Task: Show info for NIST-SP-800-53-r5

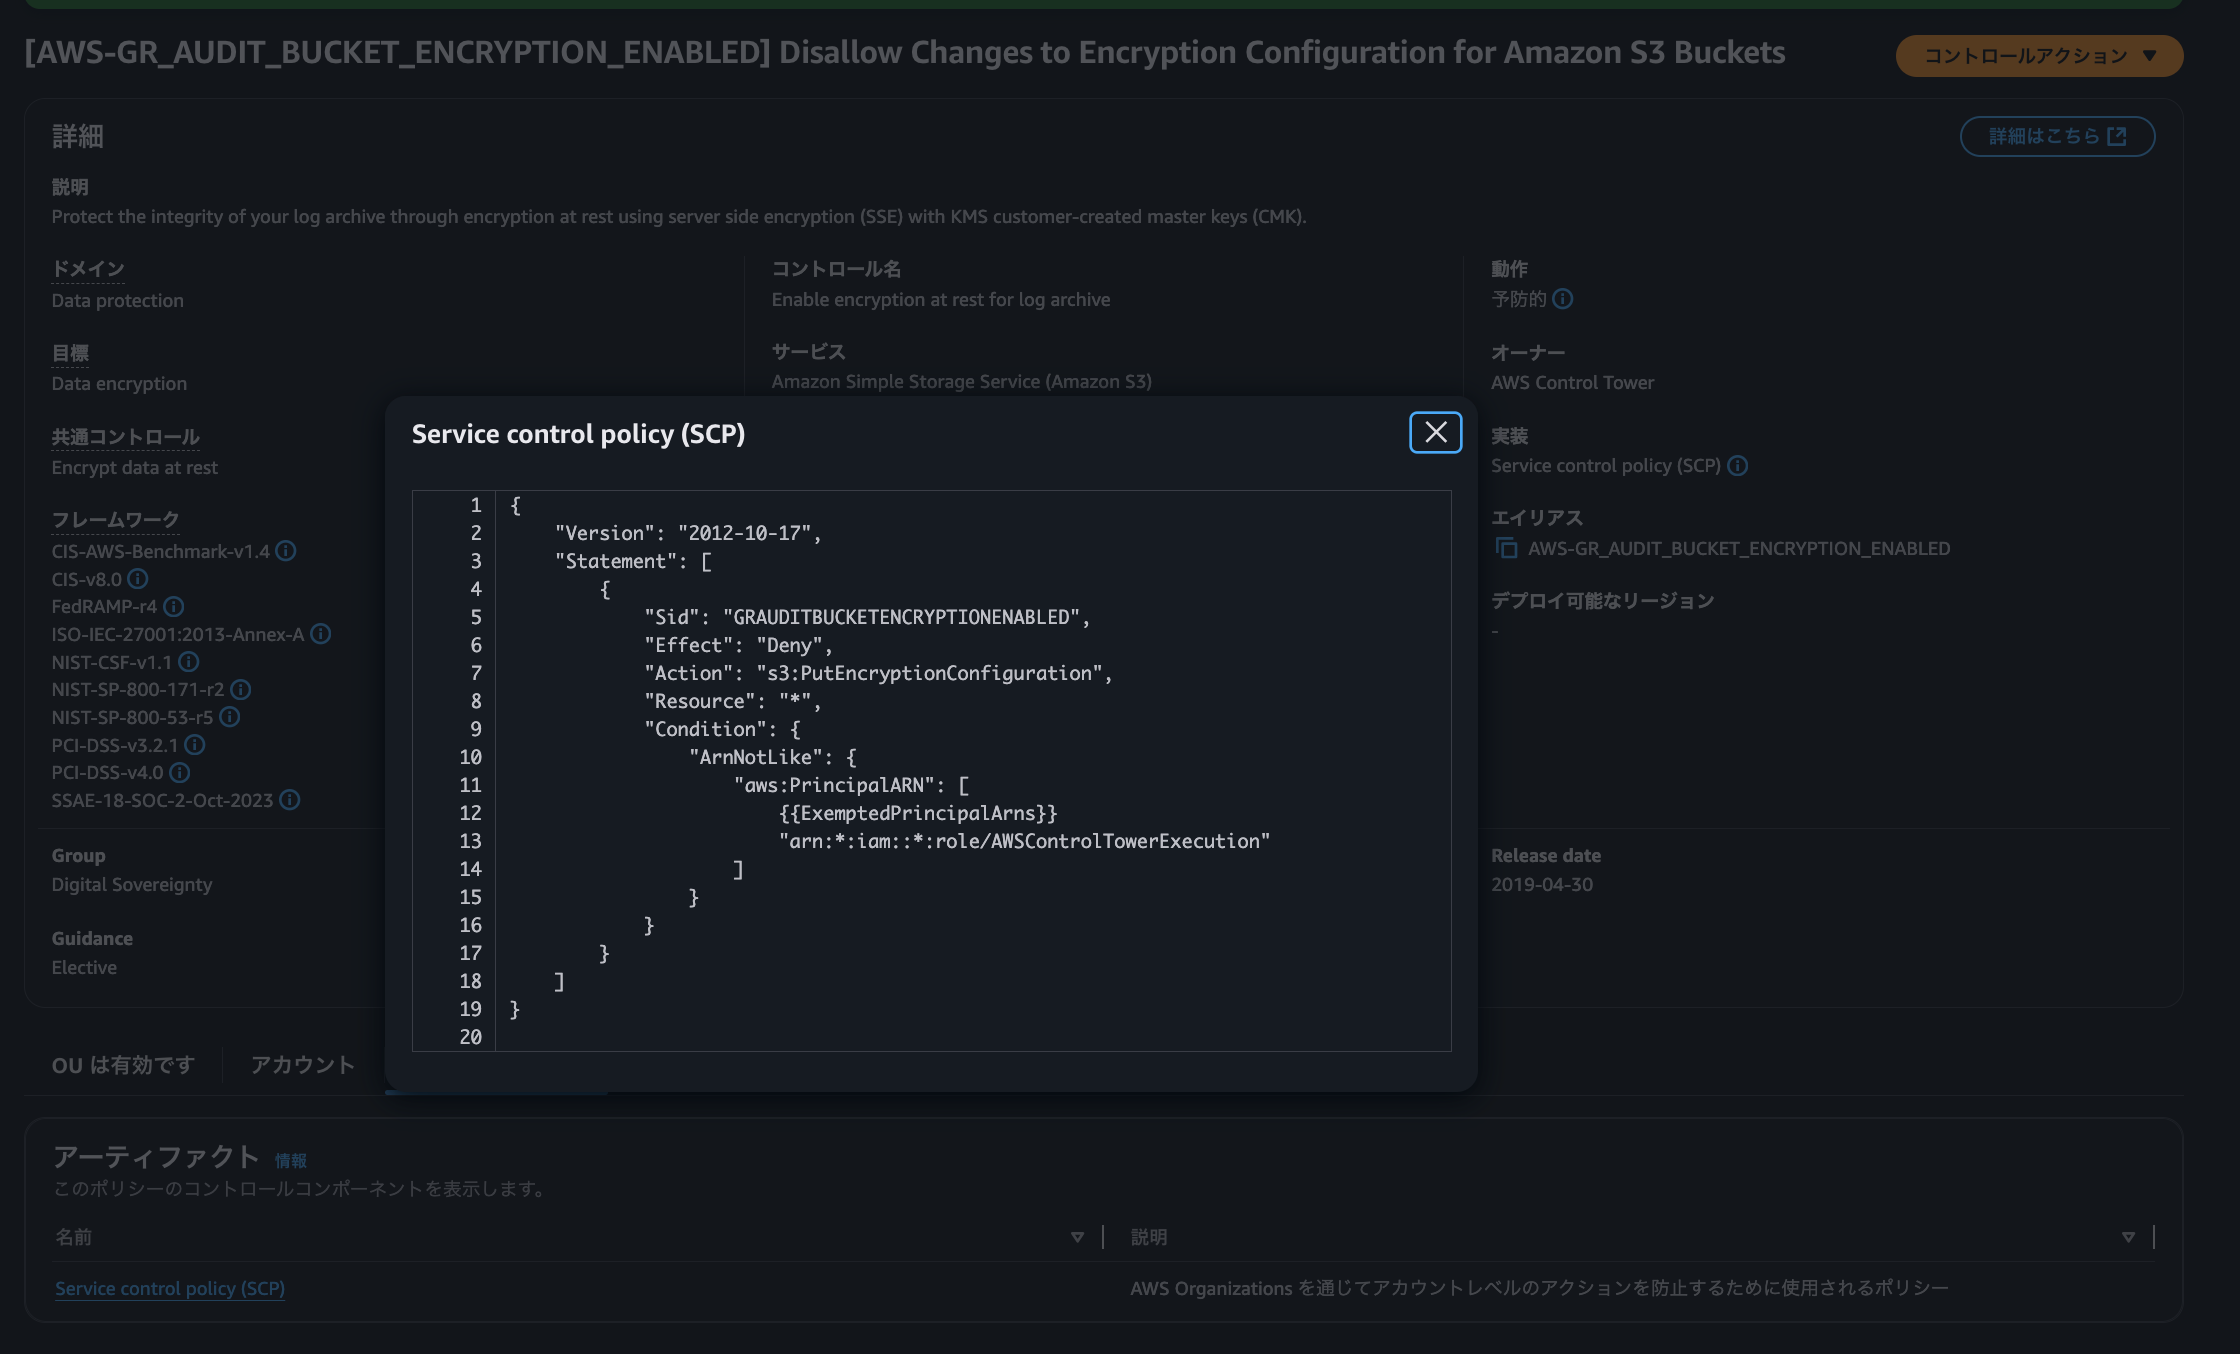Action: (x=230, y=717)
